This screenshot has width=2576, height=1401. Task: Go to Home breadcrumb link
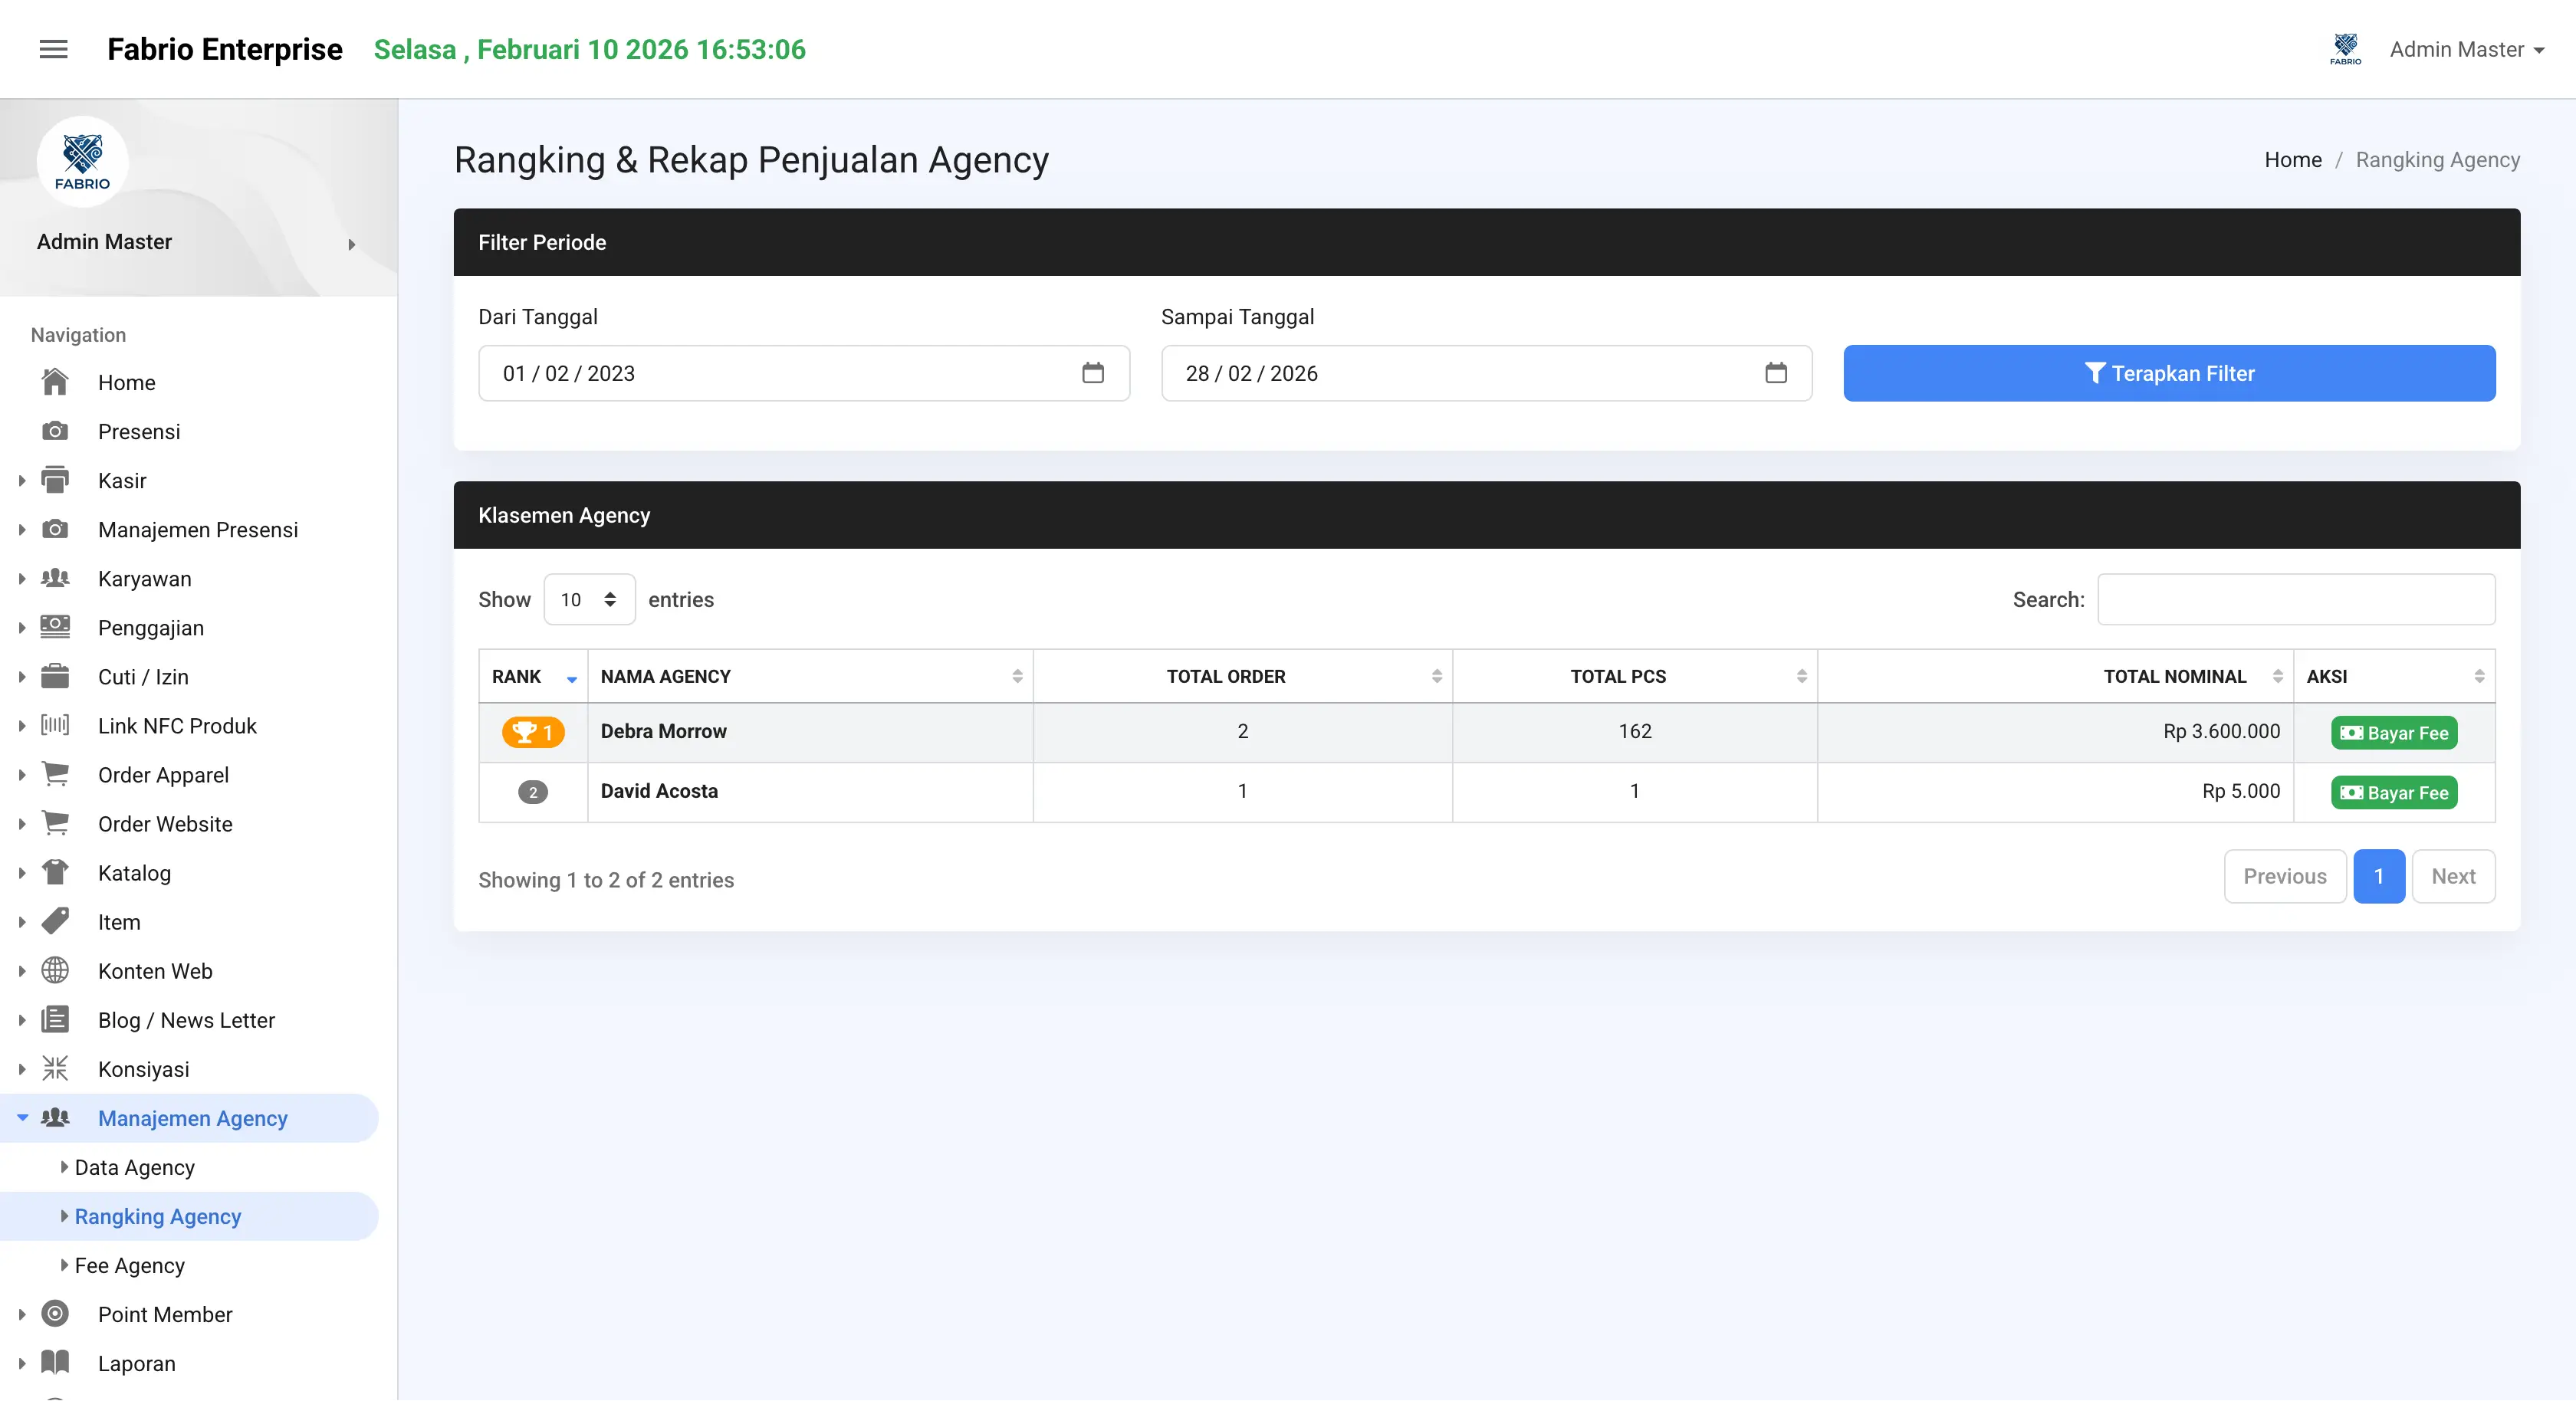pos(2293,159)
